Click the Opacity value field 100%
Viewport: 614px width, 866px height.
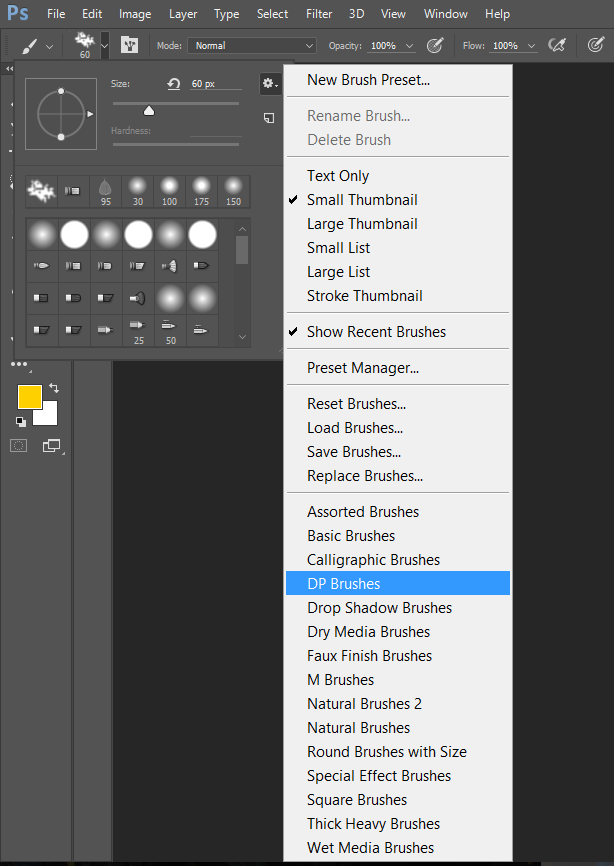click(x=383, y=46)
